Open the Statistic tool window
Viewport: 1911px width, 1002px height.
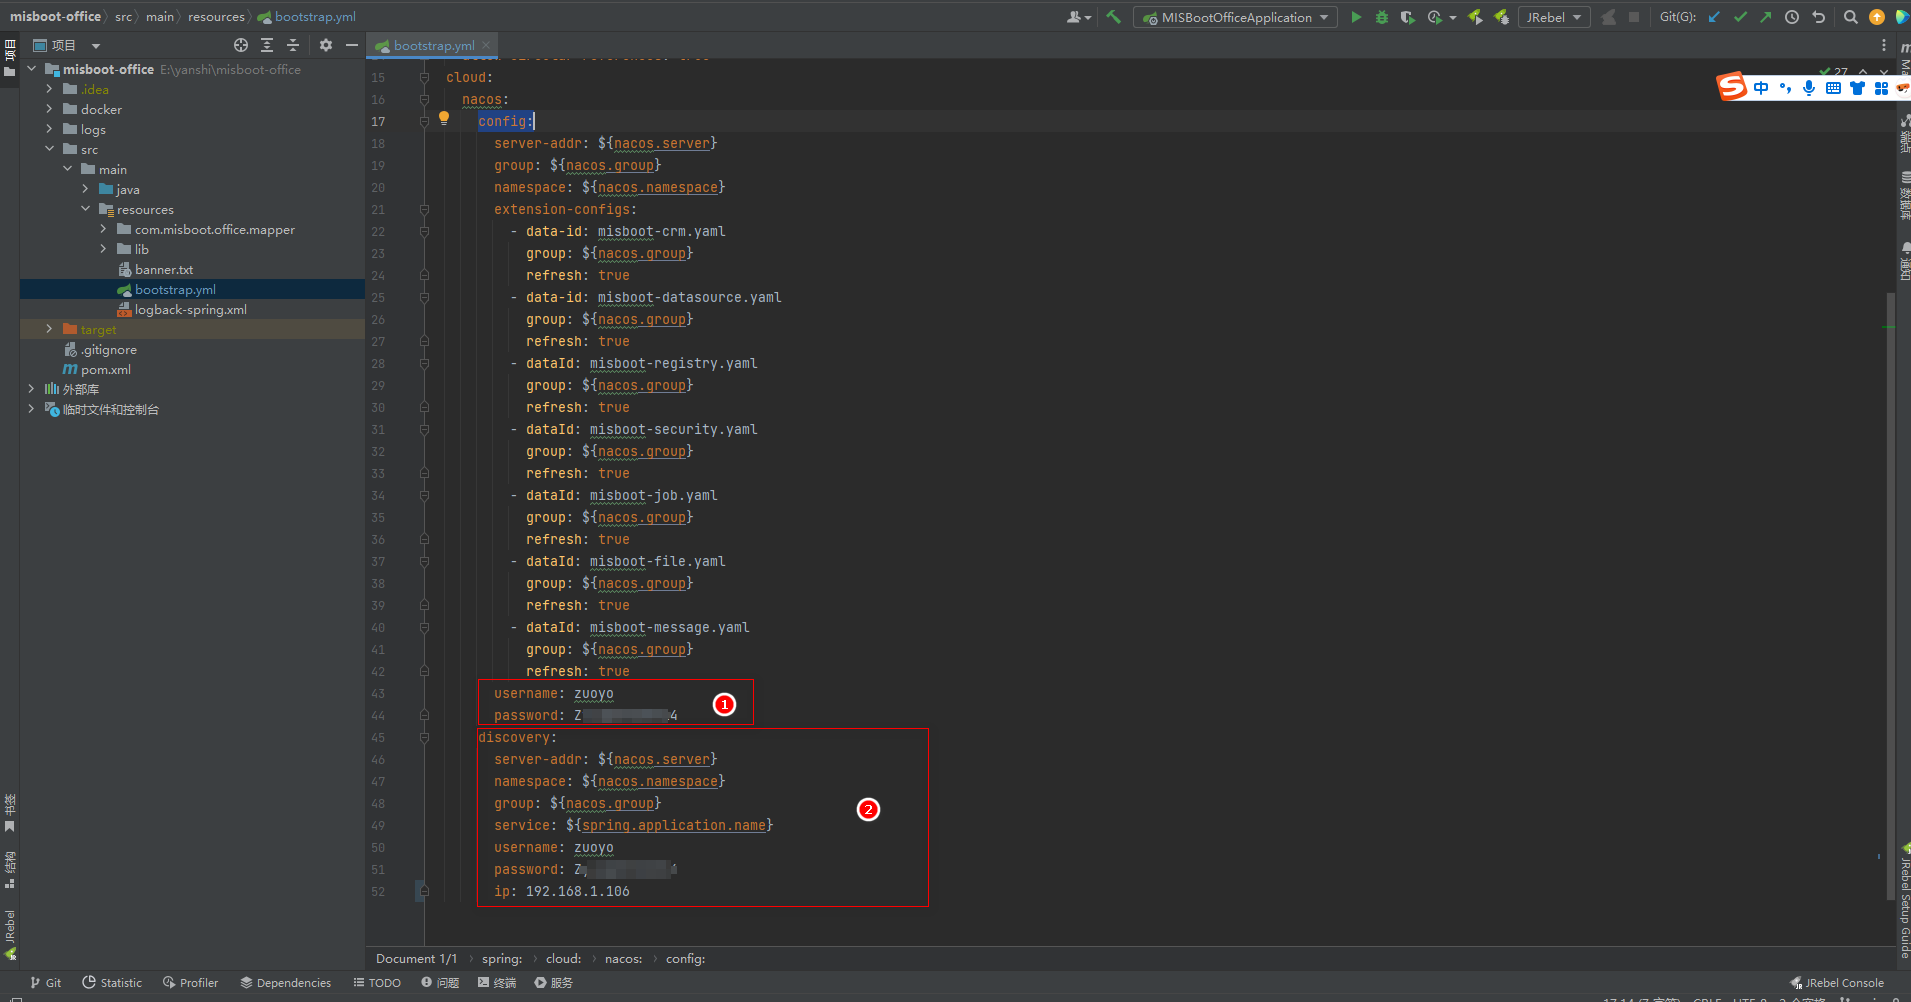[x=112, y=983]
